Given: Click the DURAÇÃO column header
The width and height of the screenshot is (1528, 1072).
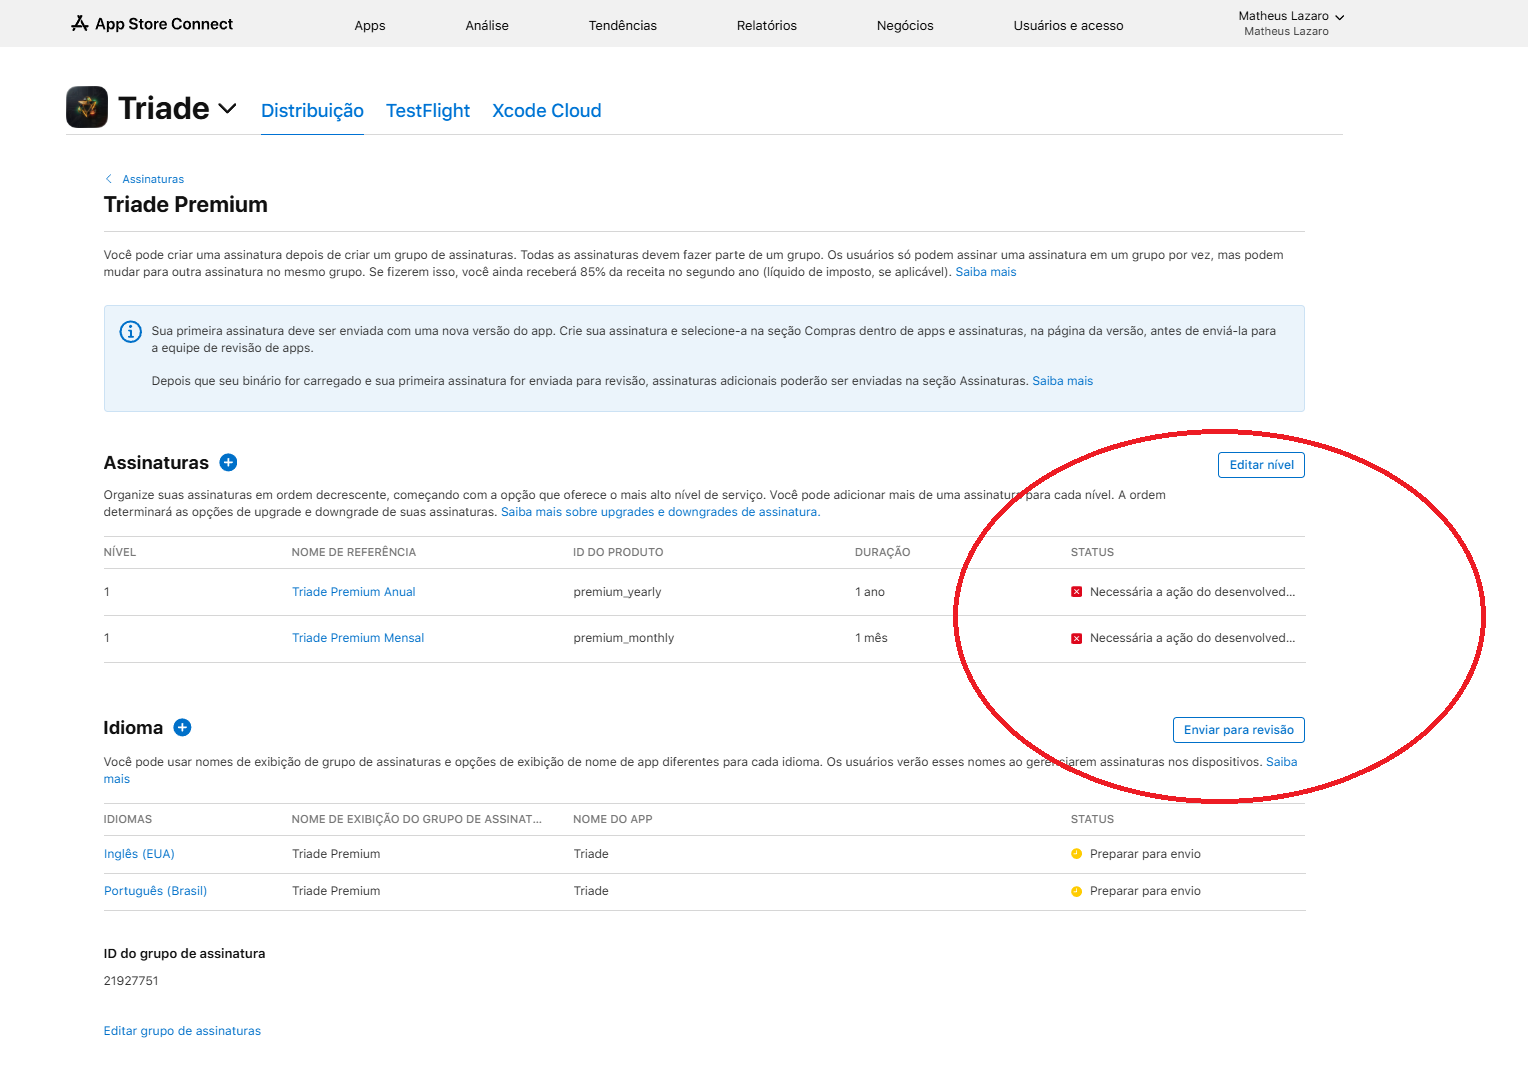Looking at the screenshot, I should [883, 552].
